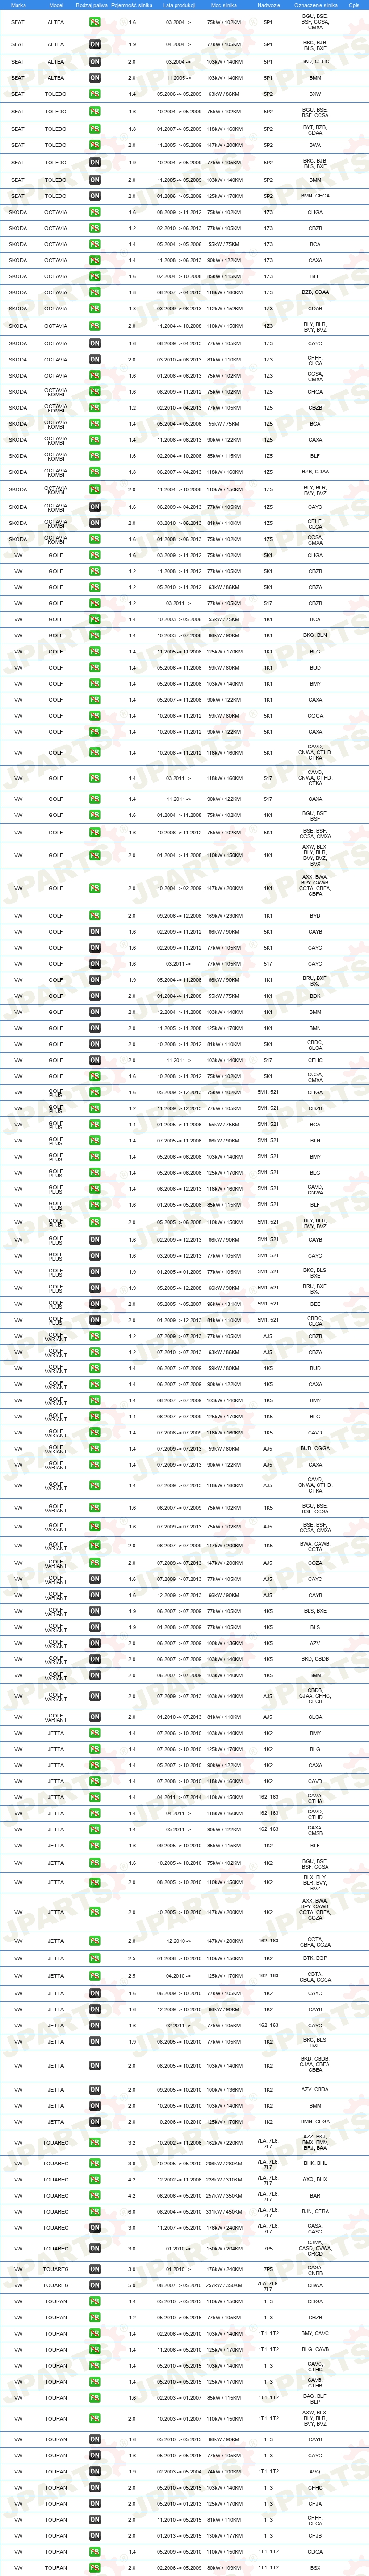Click the ON fuel badge in TOURAN AVQ row
The image size is (369, 2576).
[94, 2471]
